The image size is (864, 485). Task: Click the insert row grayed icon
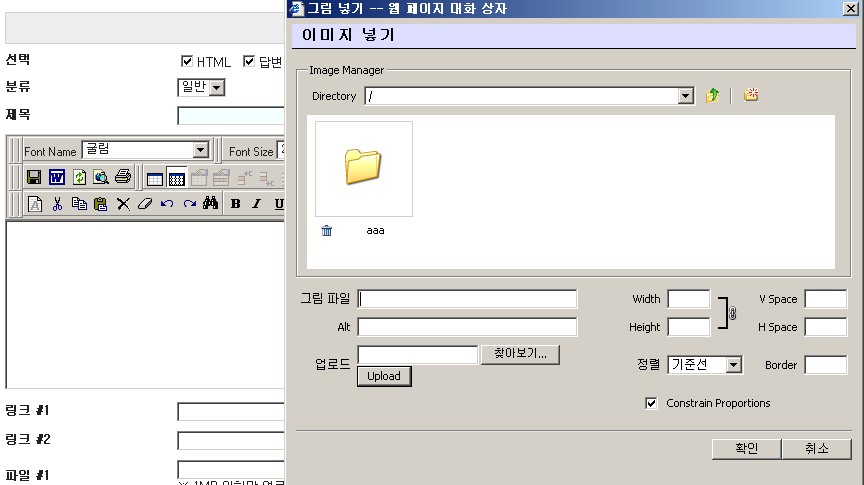(244, 177)
